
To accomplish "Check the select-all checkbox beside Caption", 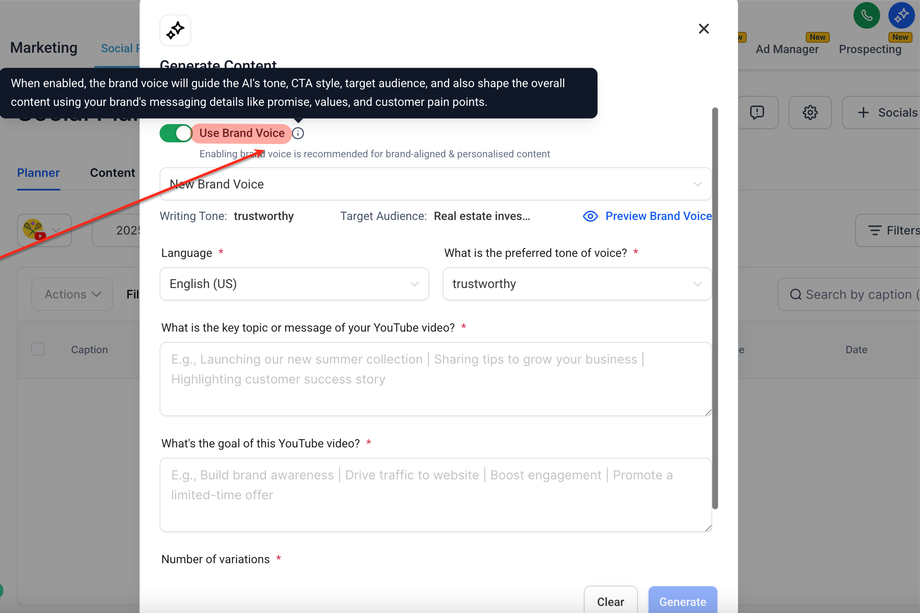I will 38,350.
